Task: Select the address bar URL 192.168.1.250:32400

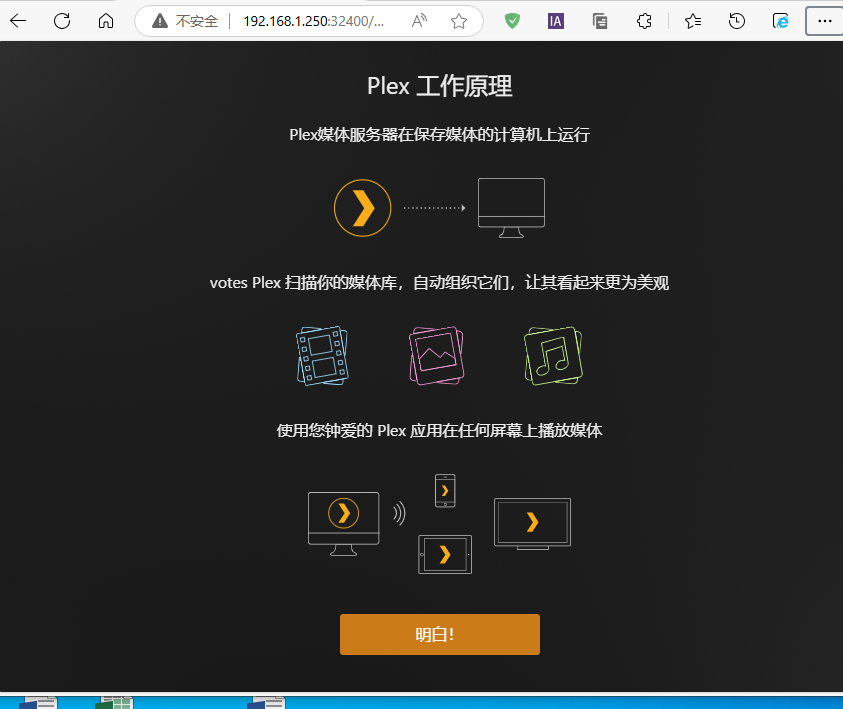Action: 313,21
